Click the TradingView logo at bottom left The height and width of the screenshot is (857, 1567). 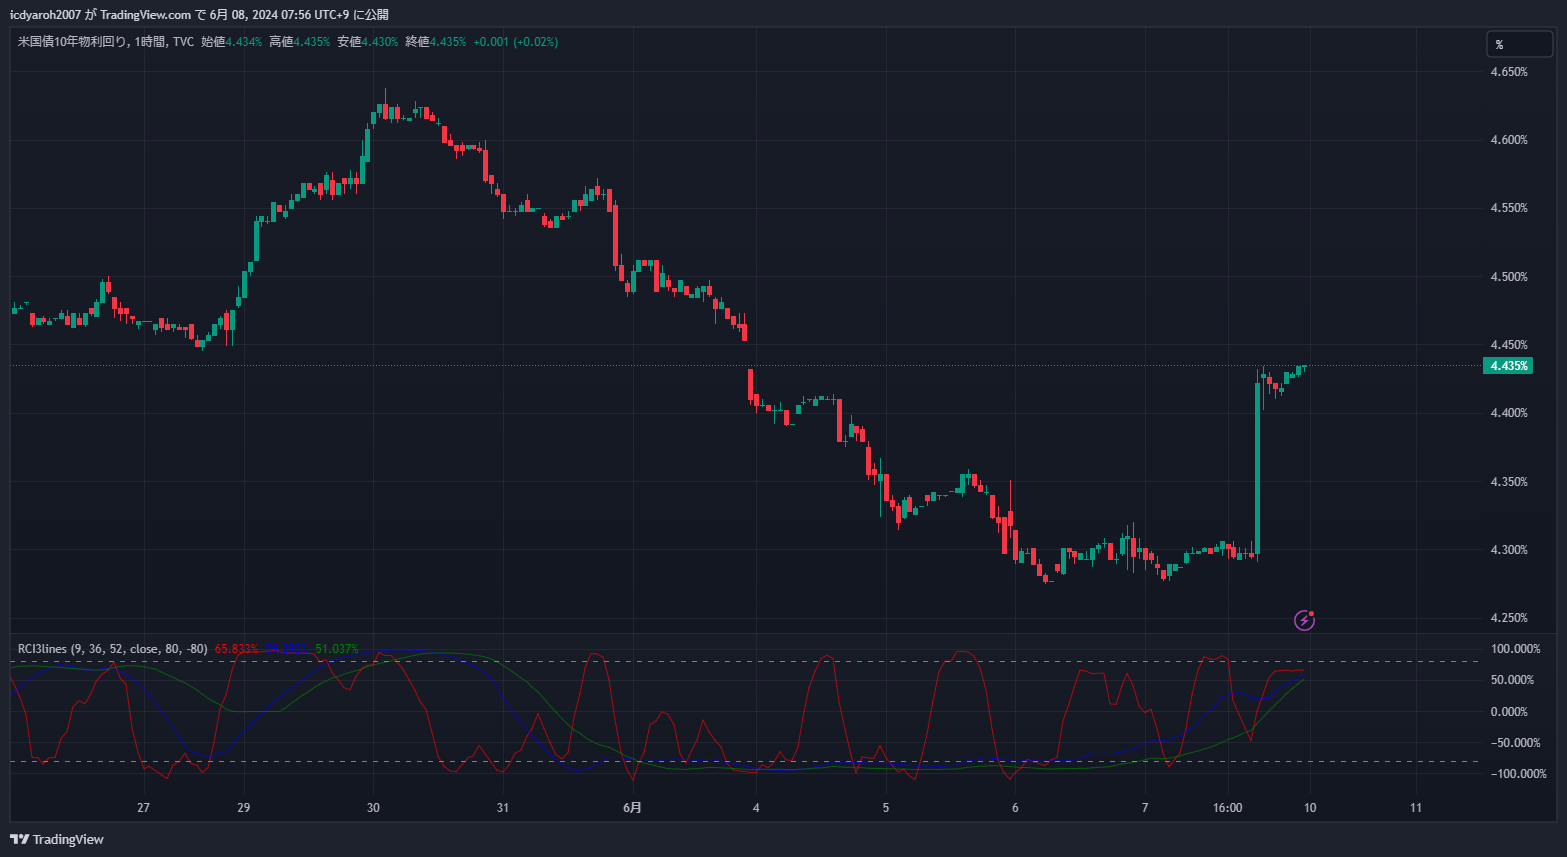click(x=57, y=839)
